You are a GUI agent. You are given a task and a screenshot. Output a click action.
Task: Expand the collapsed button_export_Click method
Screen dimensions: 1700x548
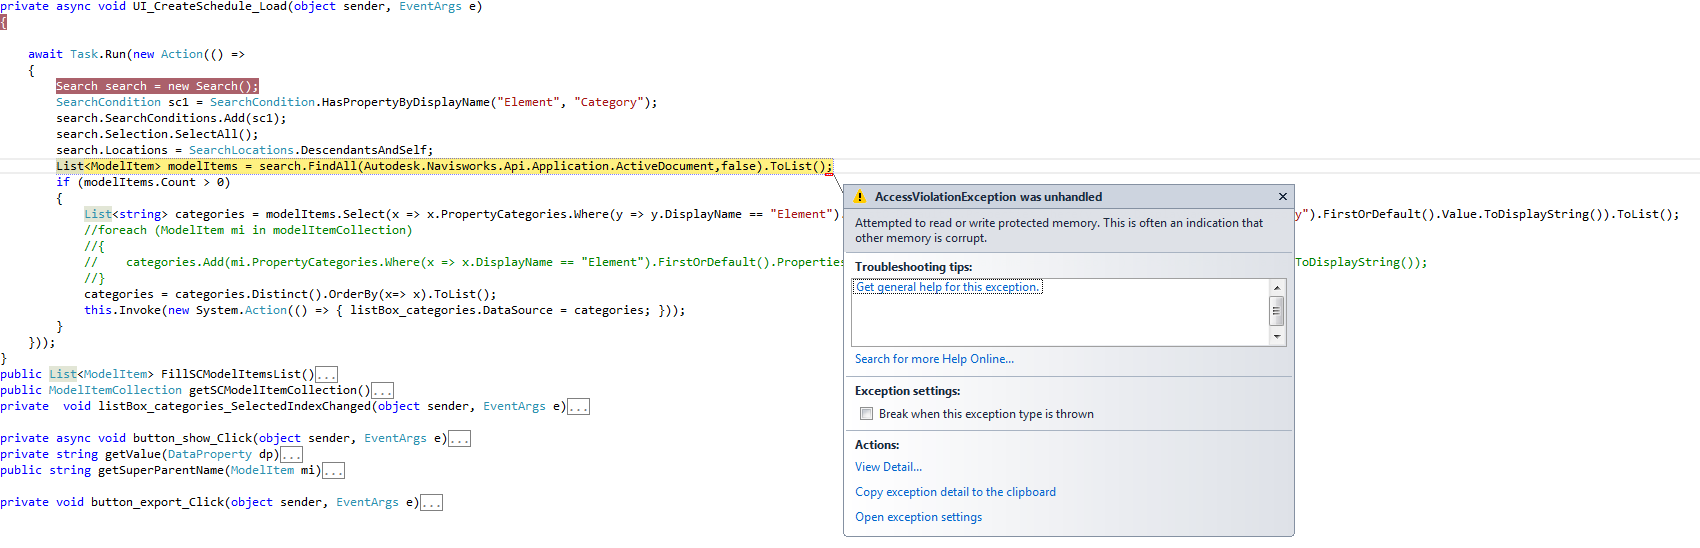(431, 503)
